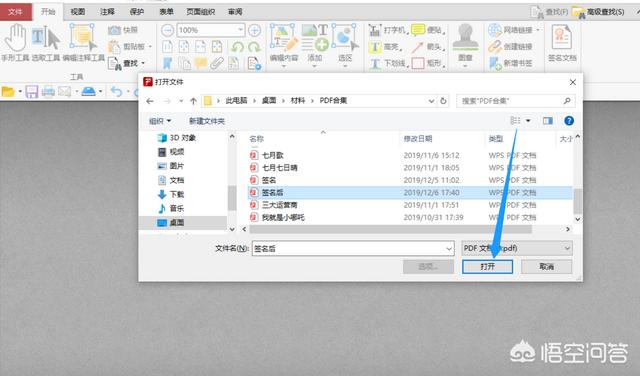Switch to the Comment (注释) ribbon tab

click(x=107, y=12)
